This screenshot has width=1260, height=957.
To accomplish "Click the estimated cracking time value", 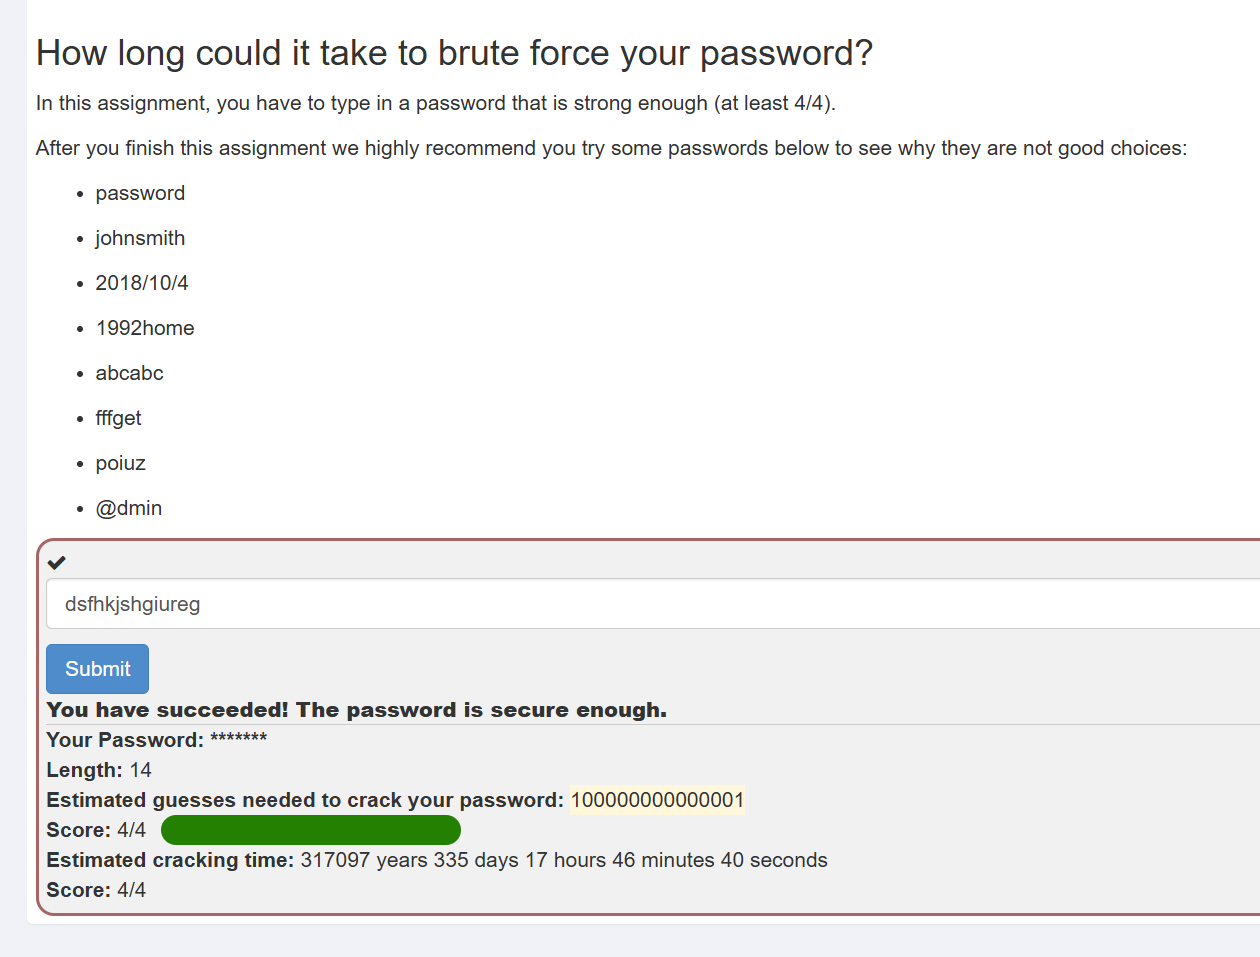I will (x=563, y=860).
